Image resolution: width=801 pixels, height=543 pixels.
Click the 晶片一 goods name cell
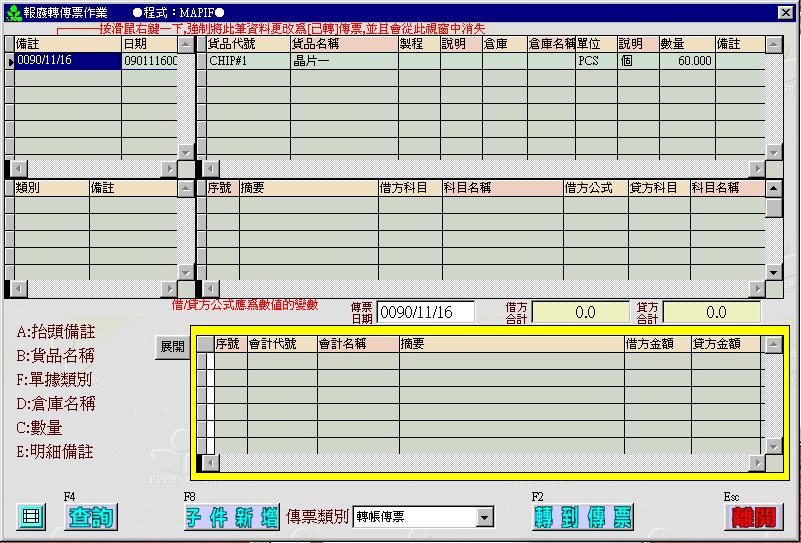[x=343, y=61]
